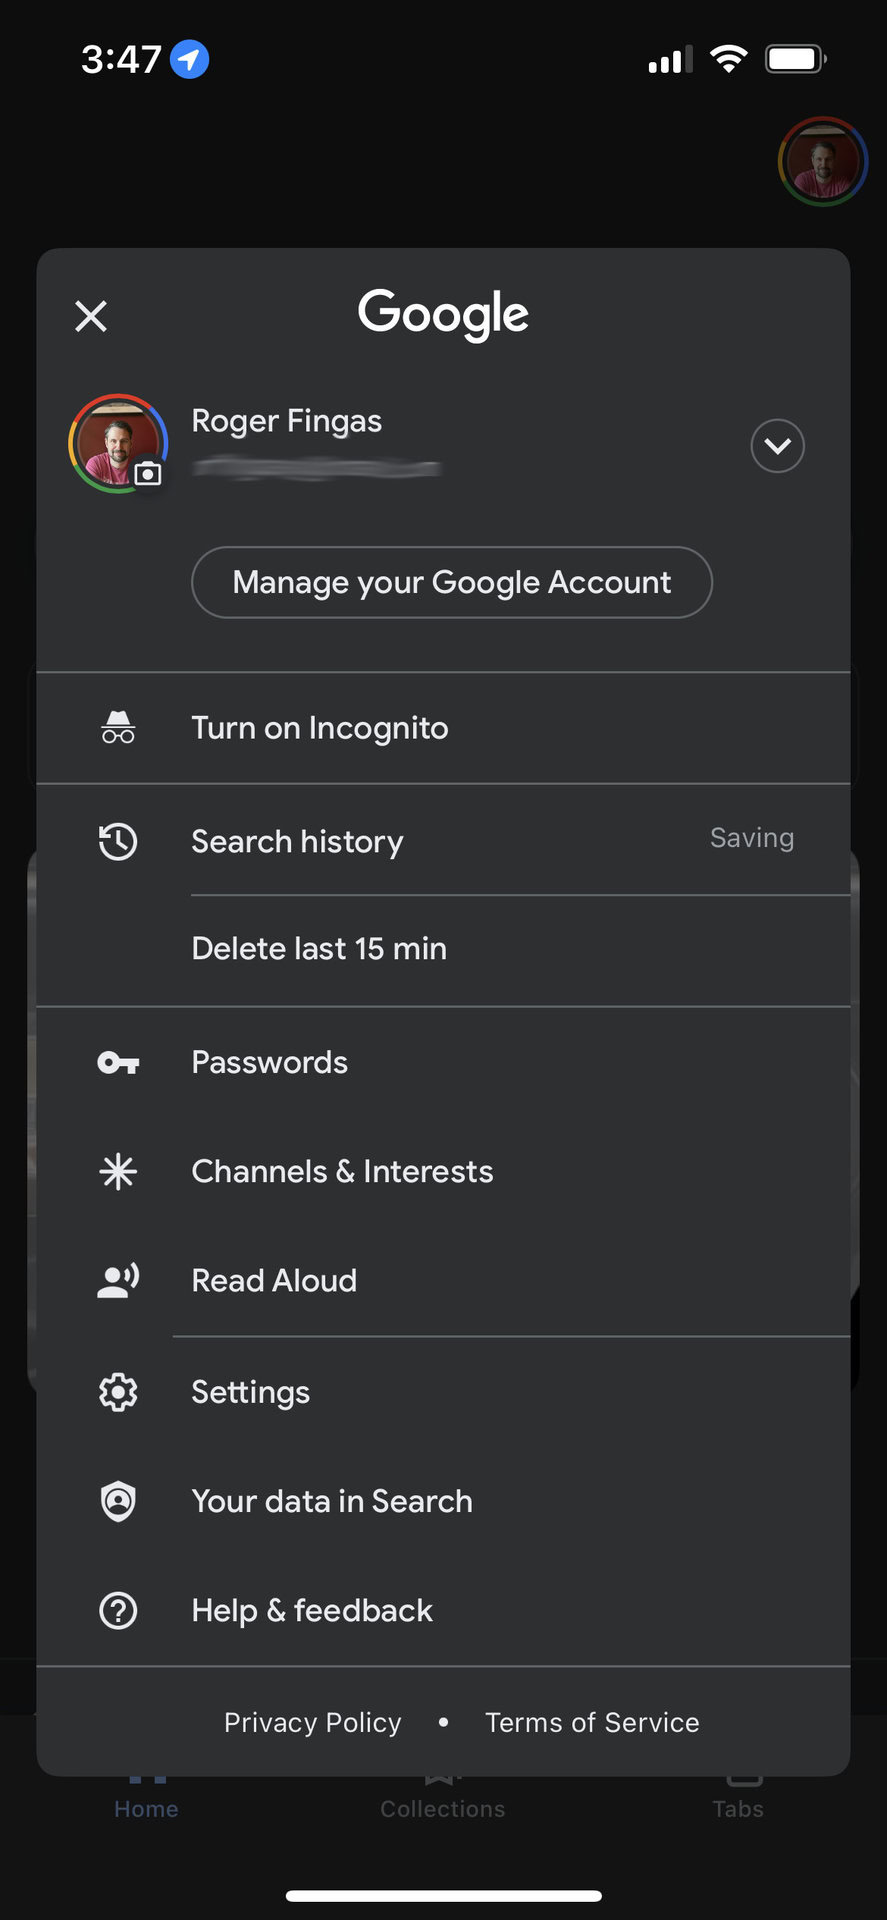This screenshot has width=887, height=1920.
Task: Tap the search history clock icon
Action: pyautogui.click(x=118, y=841)
